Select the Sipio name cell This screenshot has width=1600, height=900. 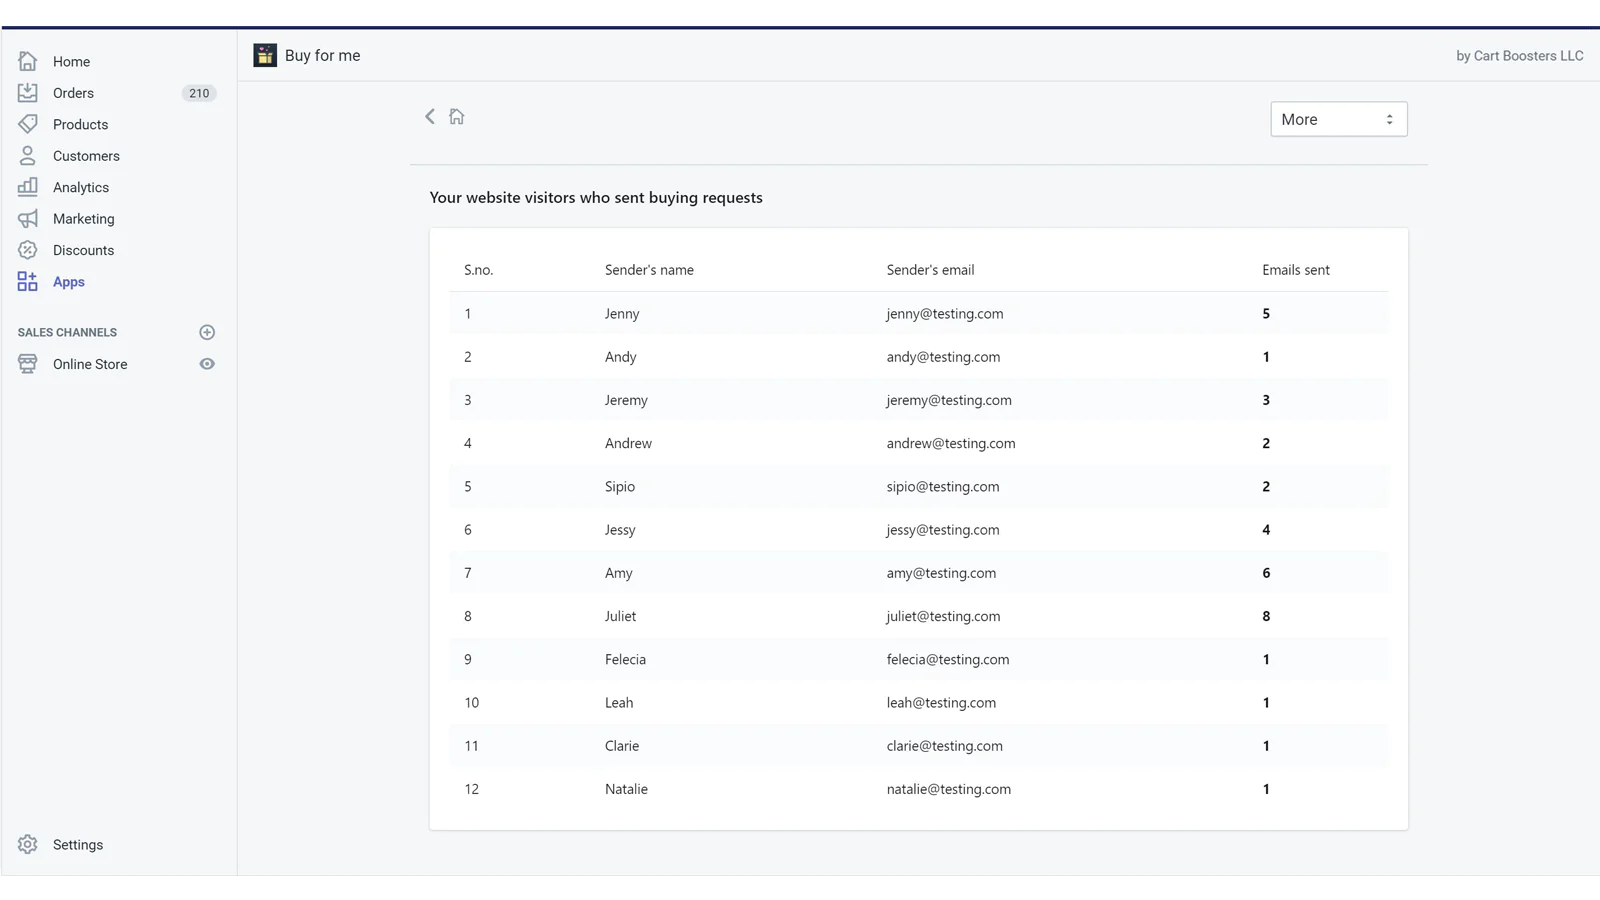tap(620, 487)
